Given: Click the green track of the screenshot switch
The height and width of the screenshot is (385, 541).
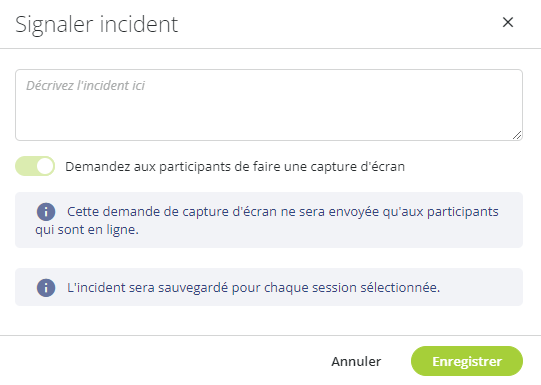Looking at the screenshot, I should click(26, 166).
